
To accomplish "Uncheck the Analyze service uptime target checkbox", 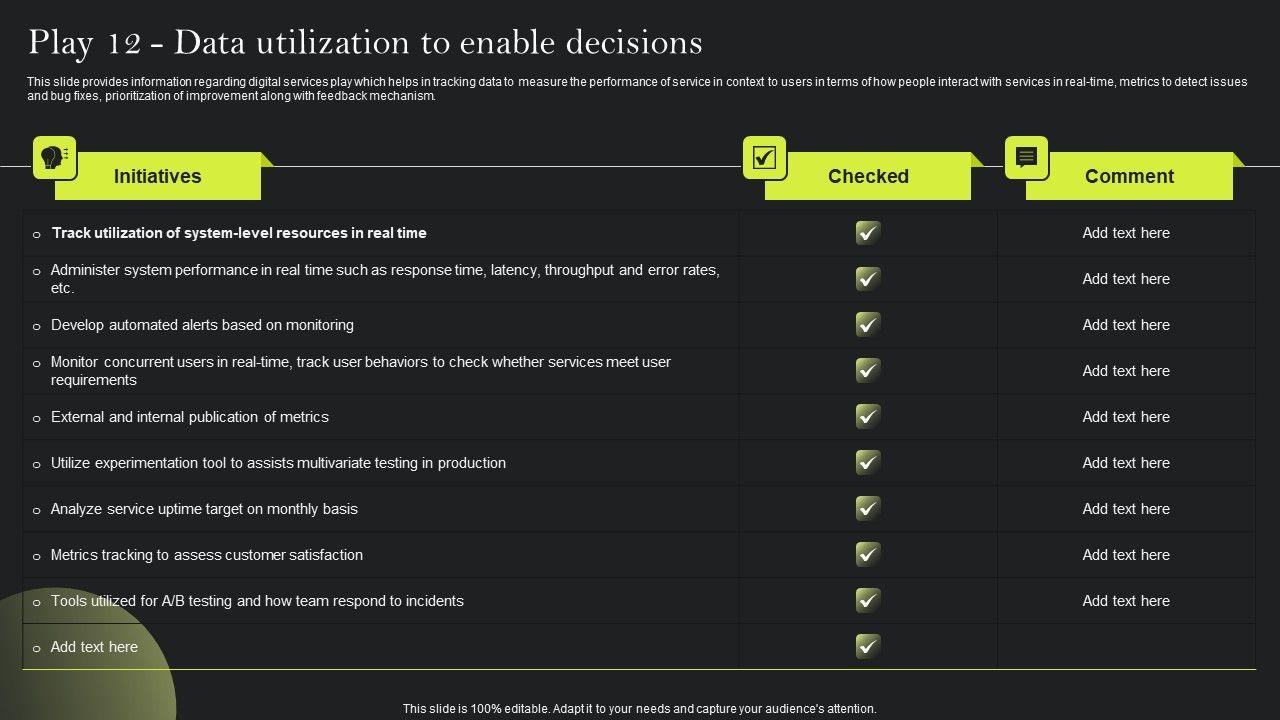I will click(868, 509).
